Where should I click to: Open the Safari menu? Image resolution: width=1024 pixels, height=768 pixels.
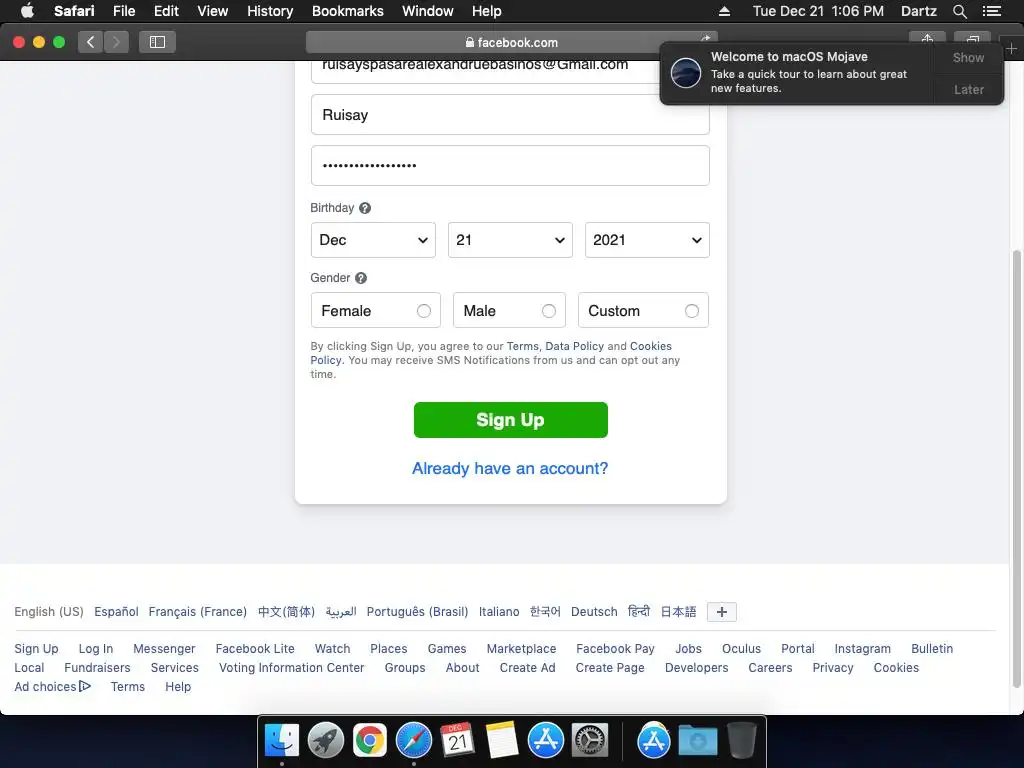coord(74,11)
